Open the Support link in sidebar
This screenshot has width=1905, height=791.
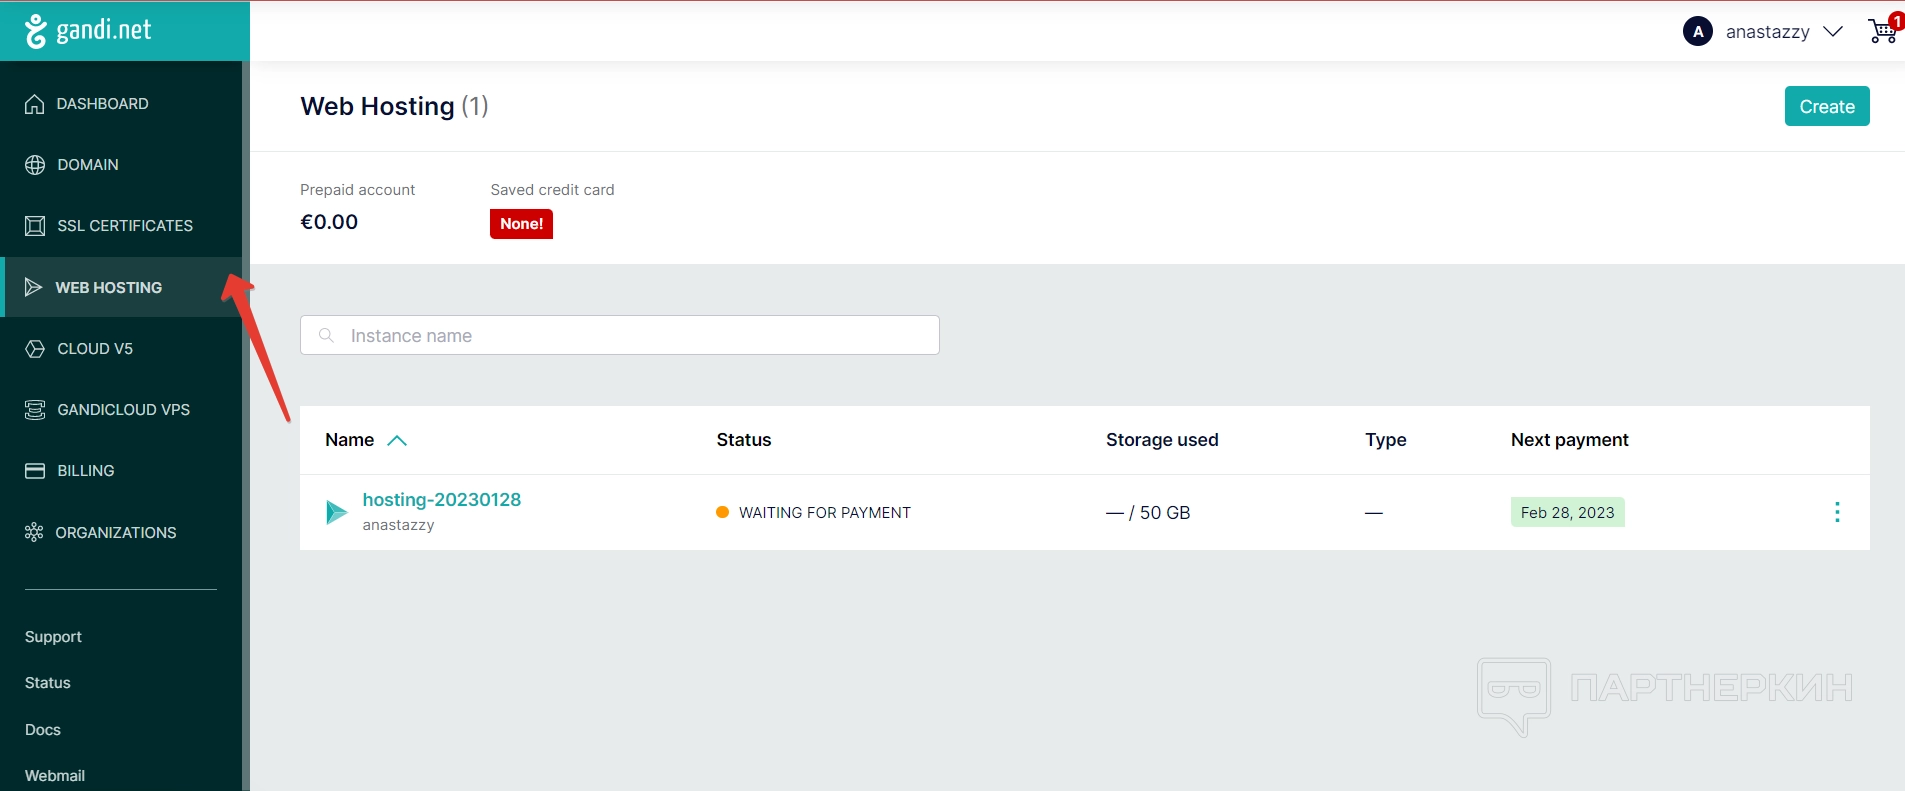coord(53,637)
